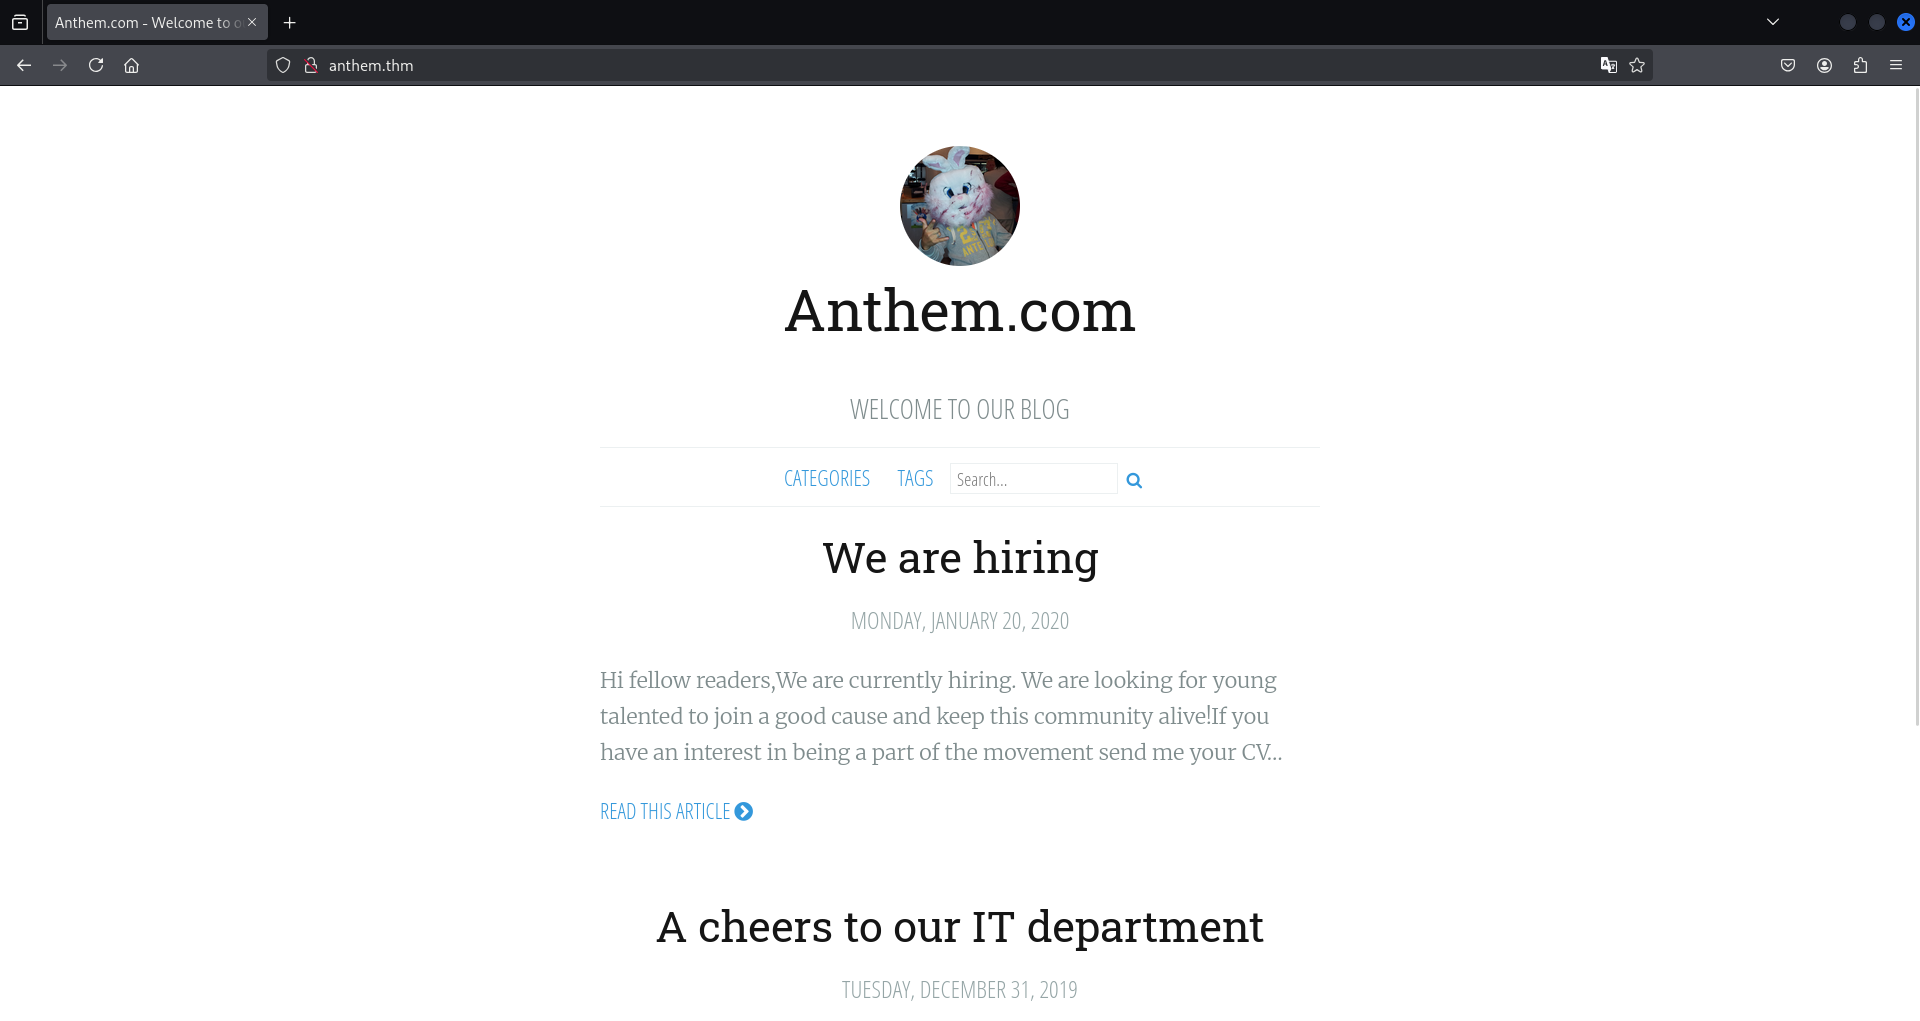Expand the list all tabs dropdown

[1773, 22]
